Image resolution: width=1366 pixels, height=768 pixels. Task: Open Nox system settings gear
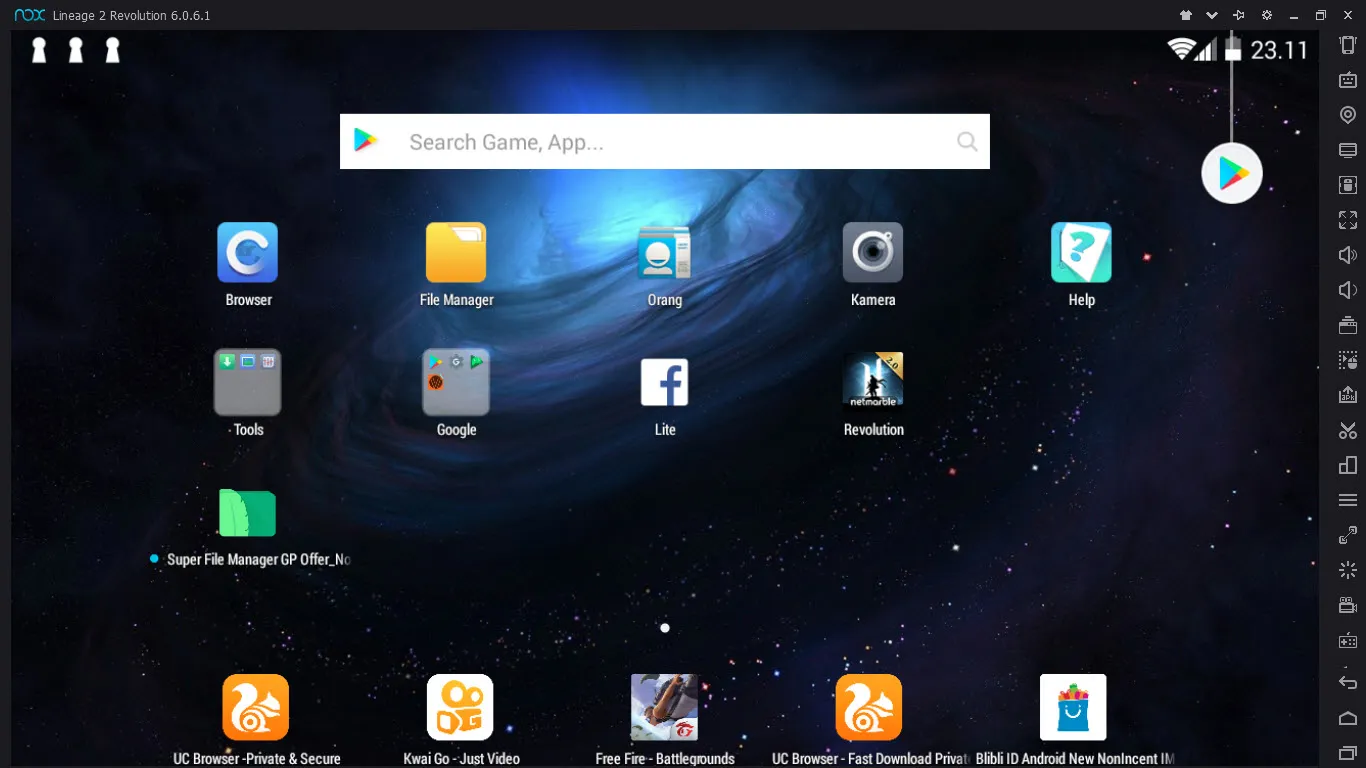(1267, 15)
